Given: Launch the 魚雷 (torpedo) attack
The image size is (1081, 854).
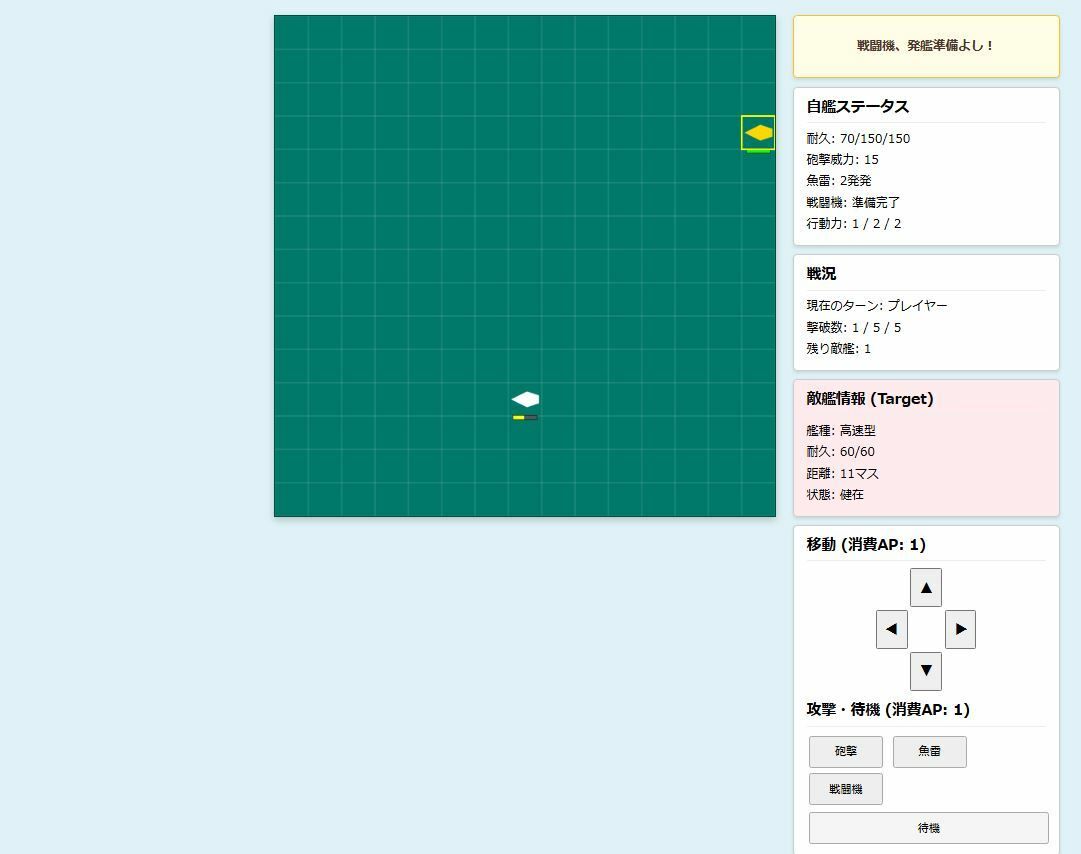Looking at the screenshot, I should click(x=929, y=751).
